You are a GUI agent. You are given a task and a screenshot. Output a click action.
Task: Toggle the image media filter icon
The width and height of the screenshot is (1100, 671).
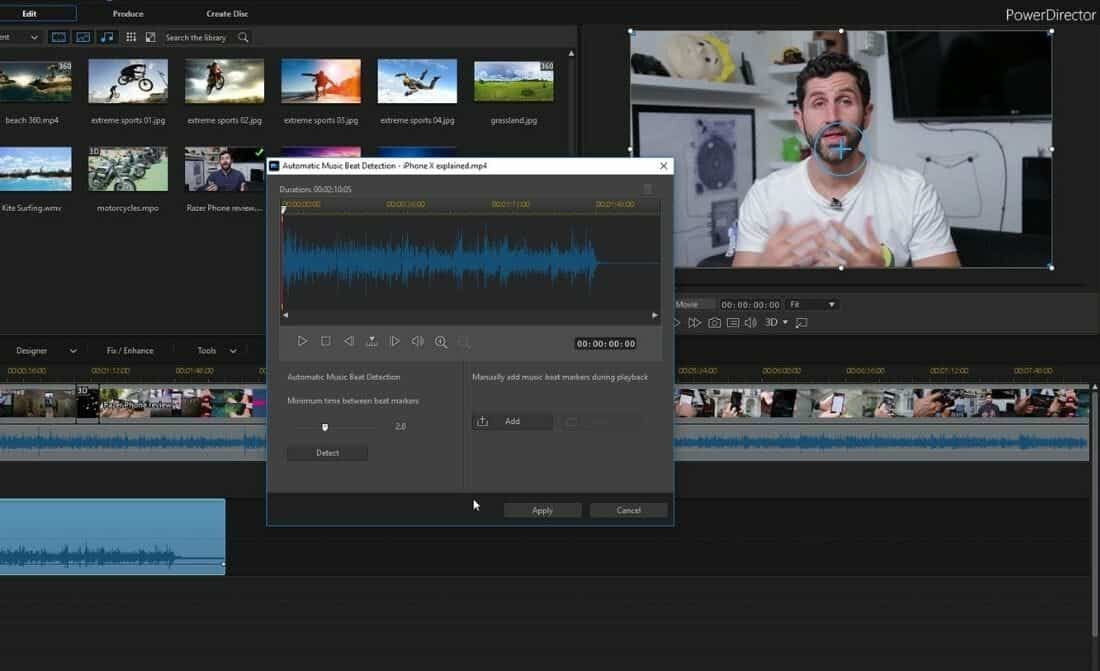[83, 37]
